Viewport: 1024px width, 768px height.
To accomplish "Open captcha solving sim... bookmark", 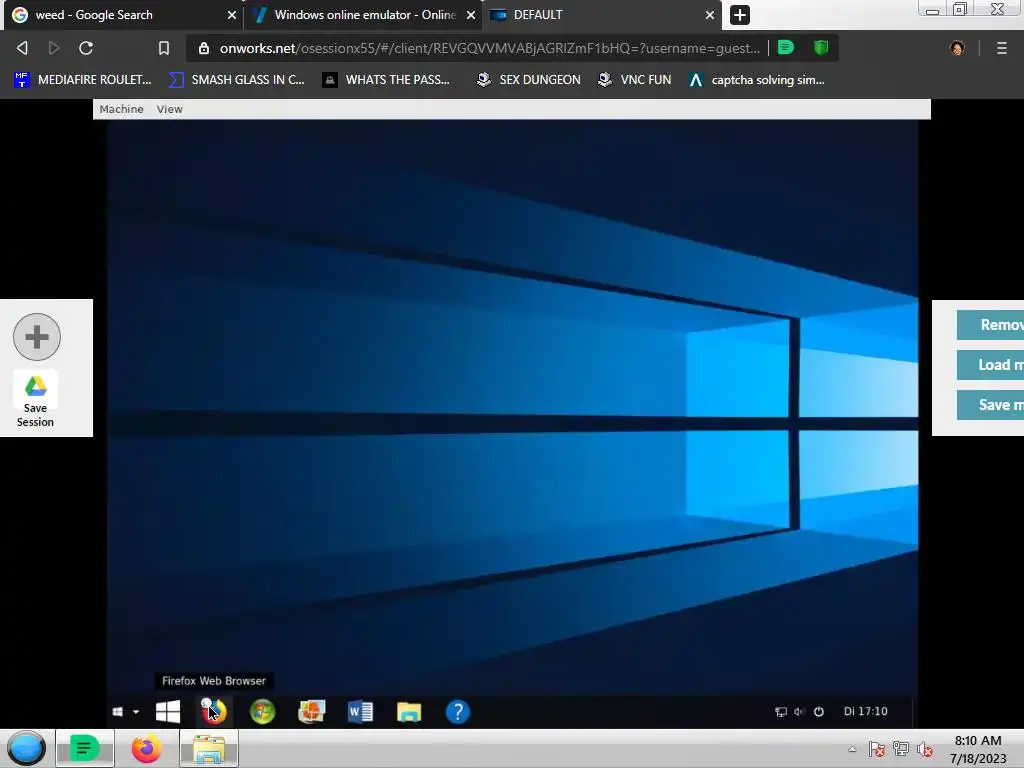I will tap(757, 80).
